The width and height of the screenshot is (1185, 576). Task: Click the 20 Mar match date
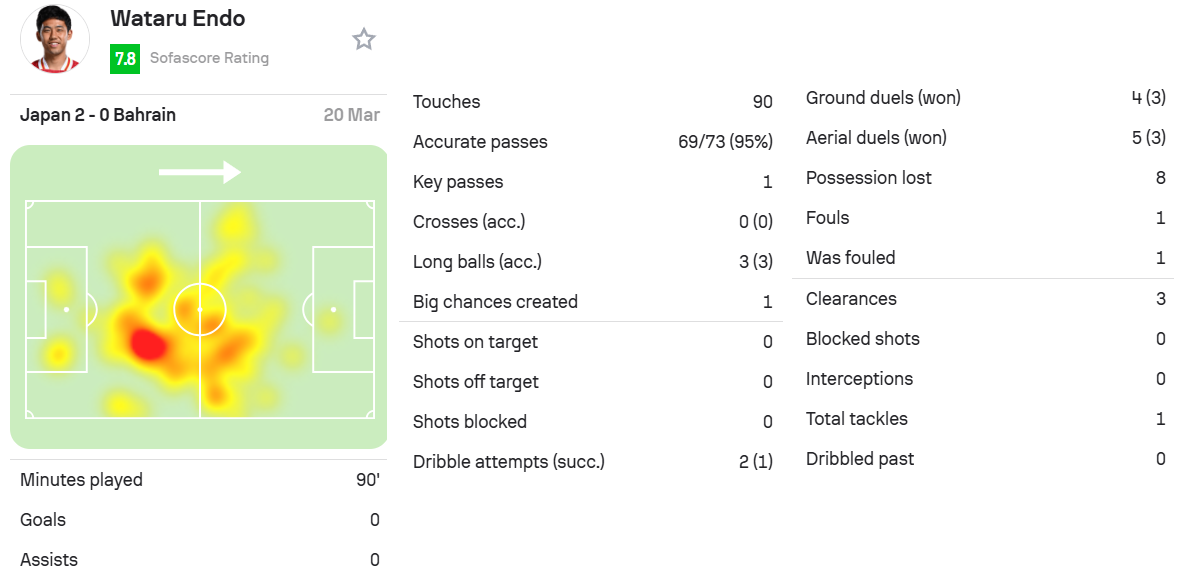click(x=351, y=115)
